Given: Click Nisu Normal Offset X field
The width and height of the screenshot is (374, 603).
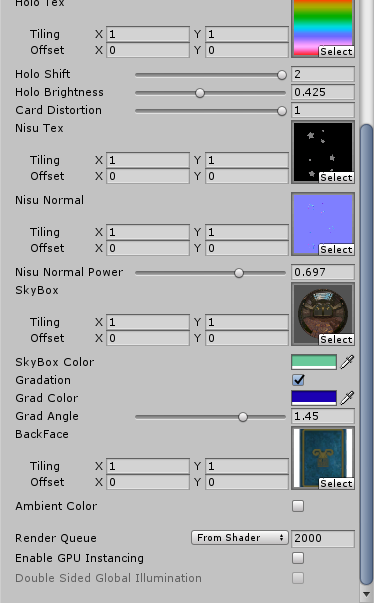Looking at the screenshot, I should click(148, 248).
